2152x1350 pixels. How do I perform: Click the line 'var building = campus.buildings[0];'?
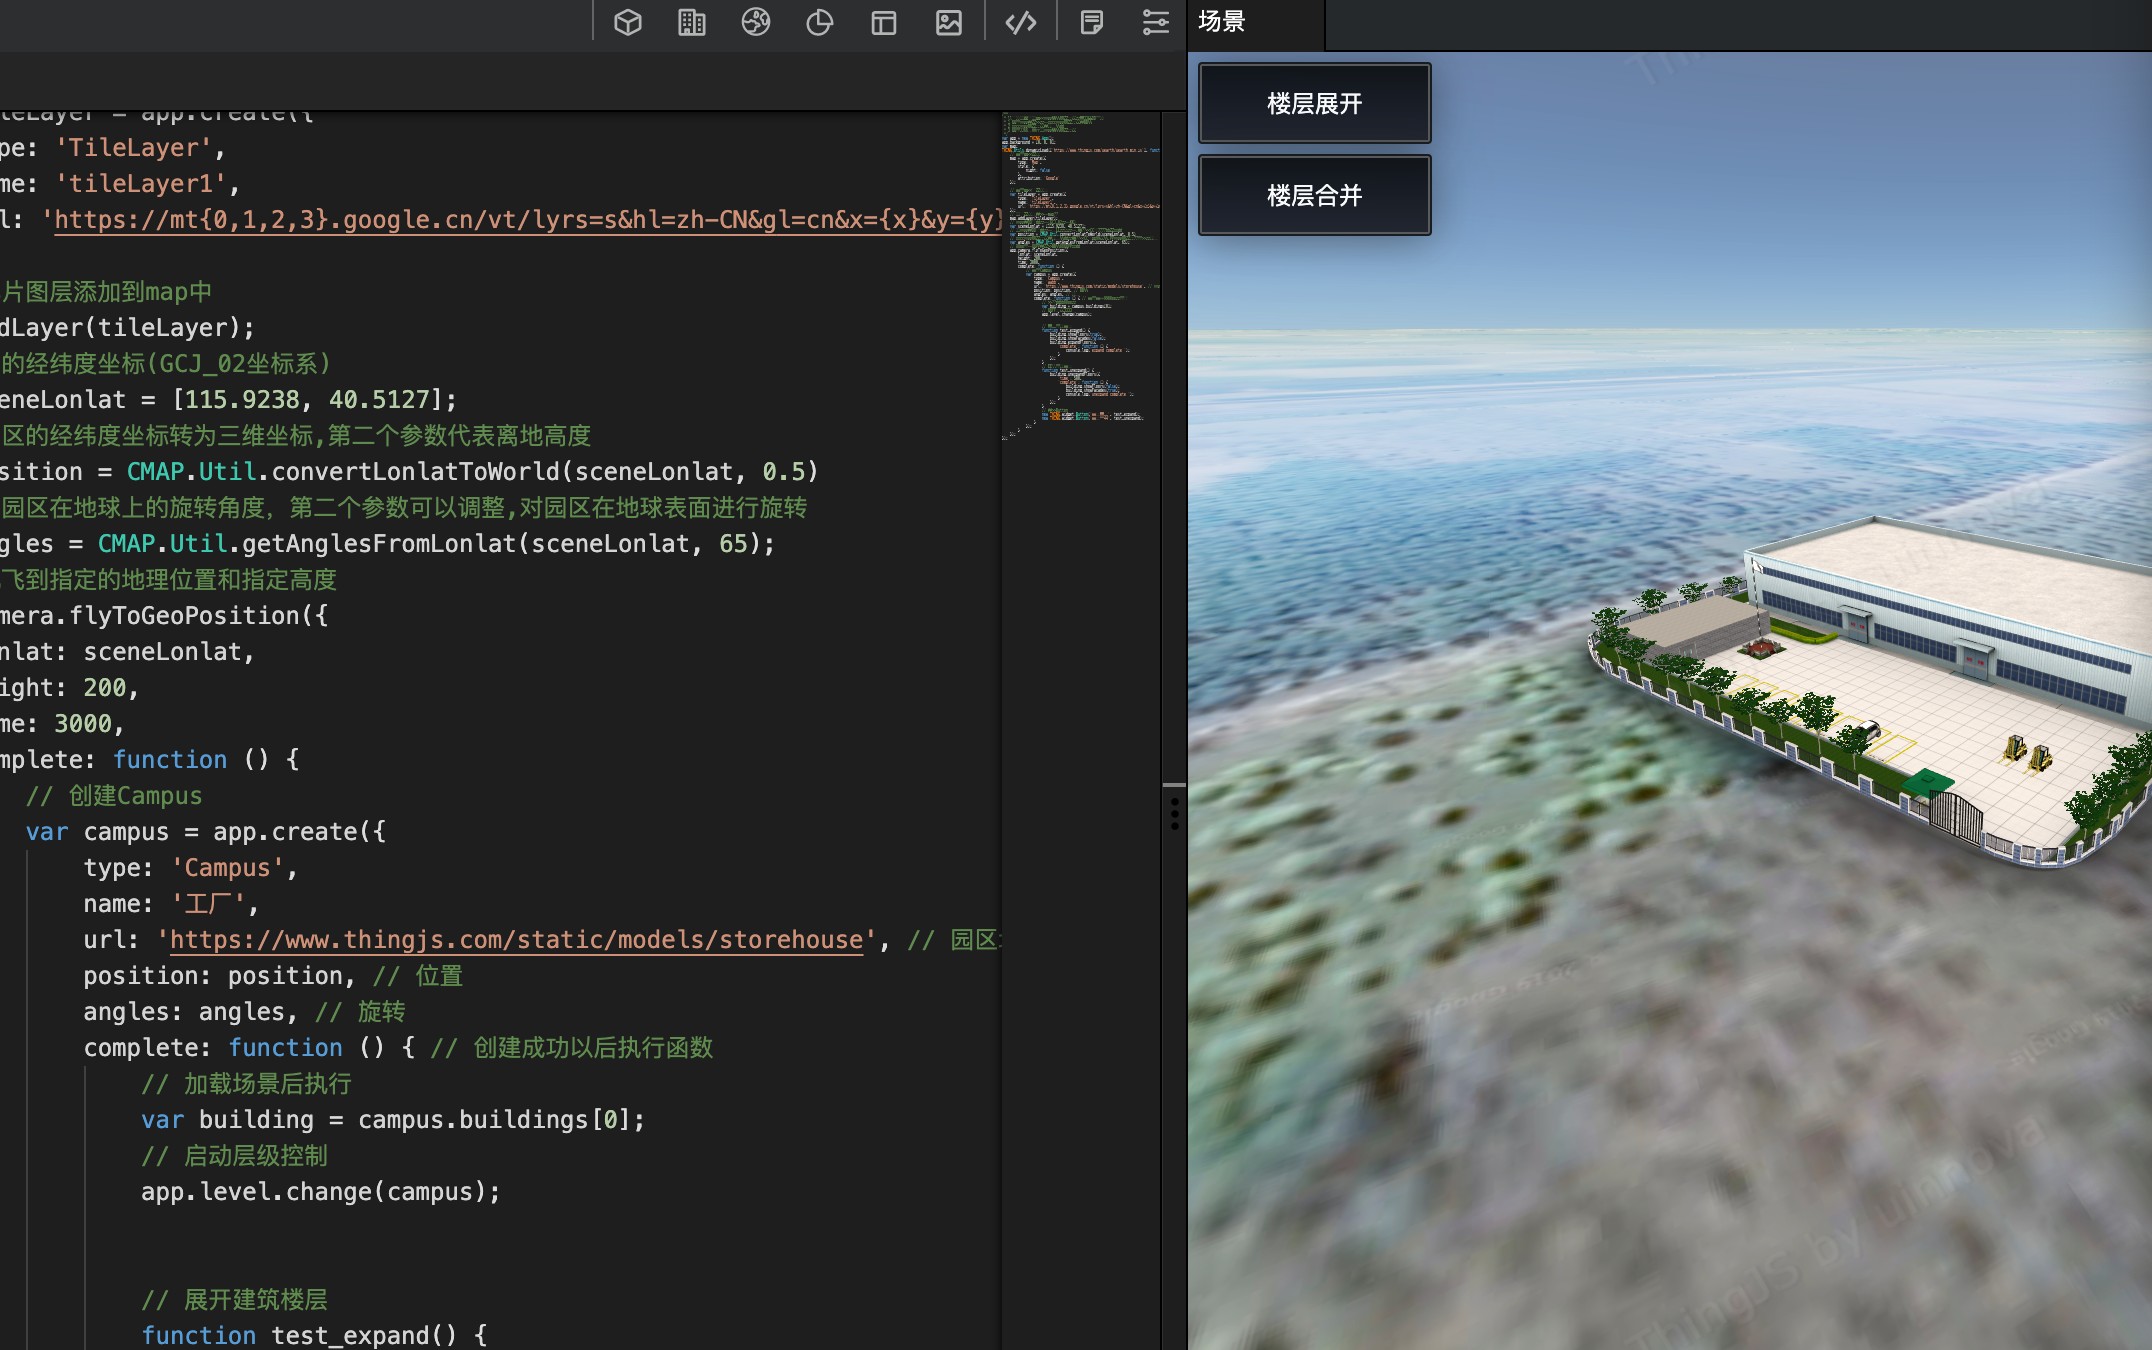tap(393, 1120)
